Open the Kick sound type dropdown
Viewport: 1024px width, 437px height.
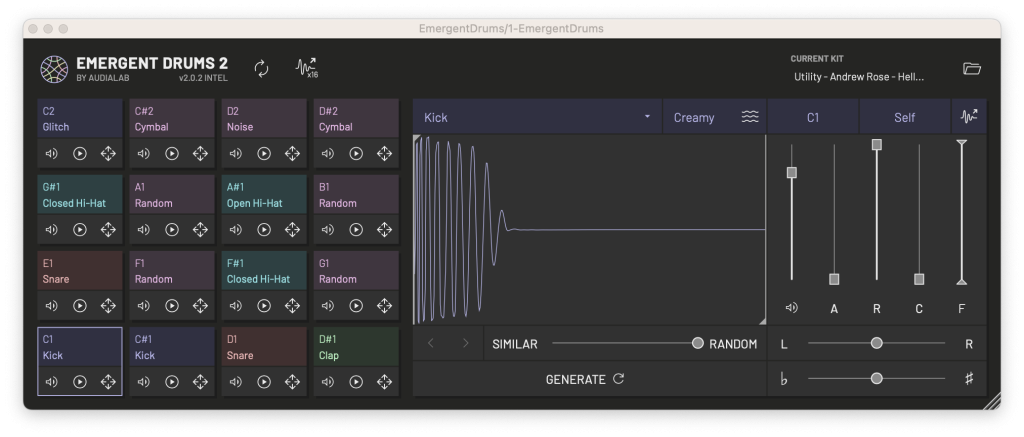tap(538, 117)
